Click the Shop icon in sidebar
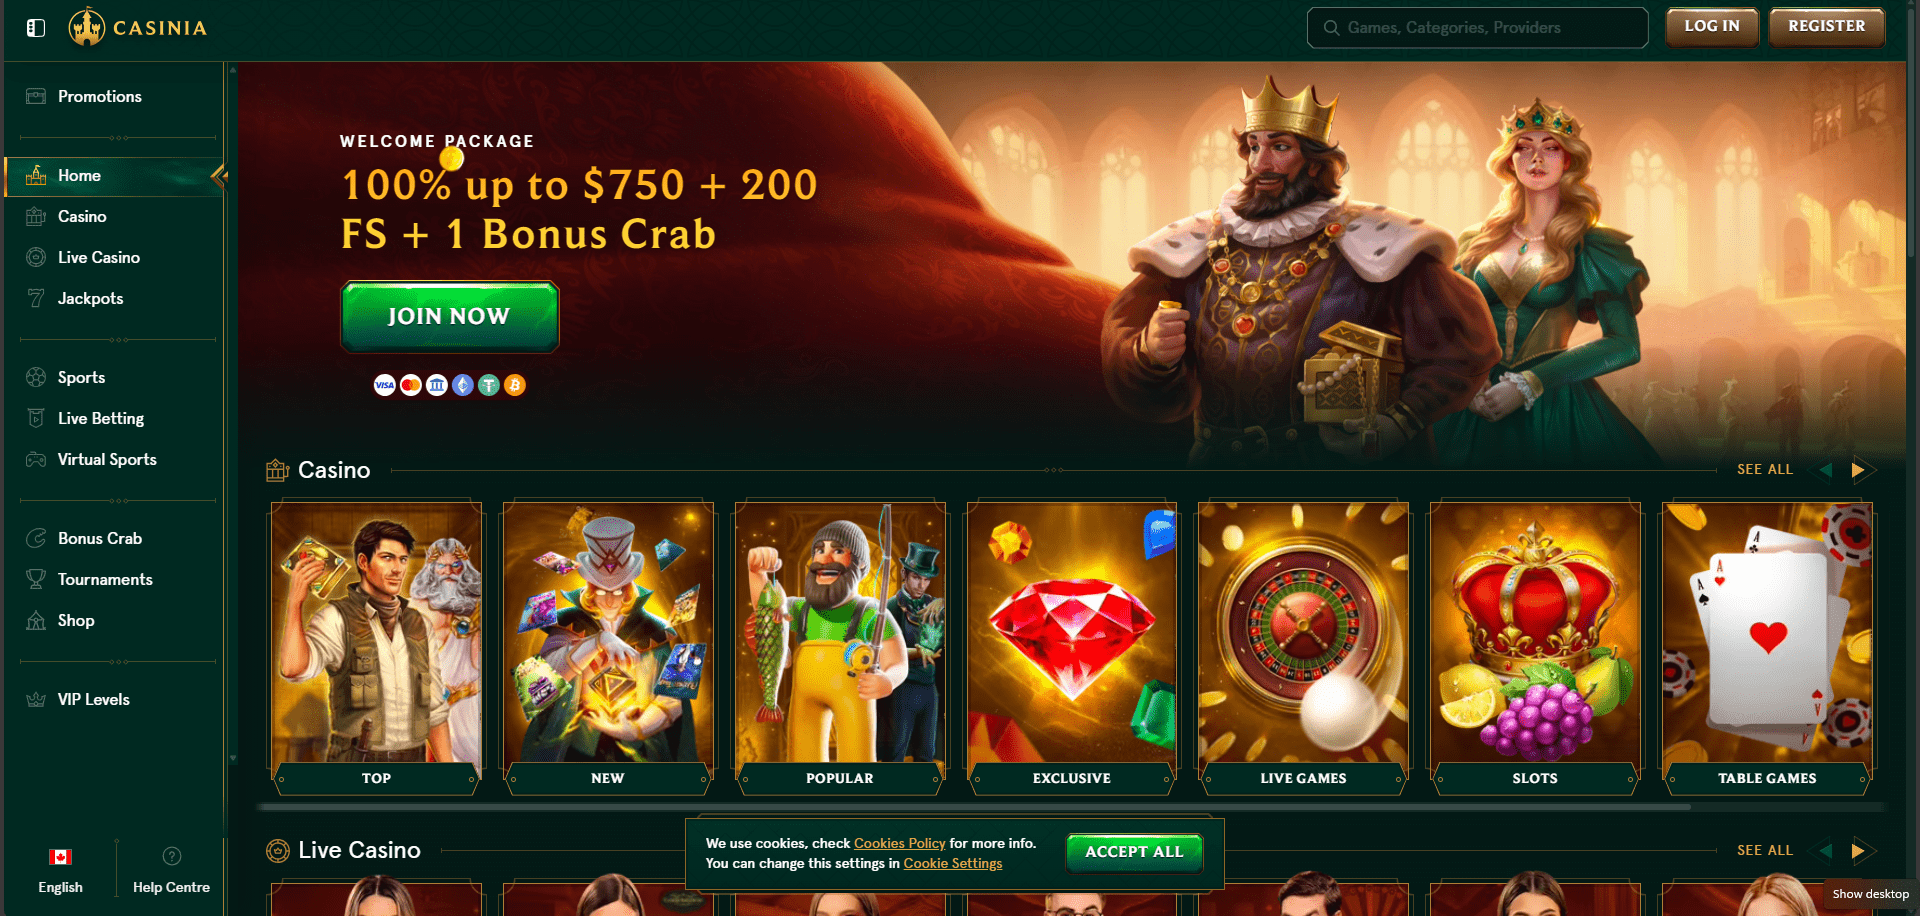This screenshot has height=916, width=1920. coord(36,620)
